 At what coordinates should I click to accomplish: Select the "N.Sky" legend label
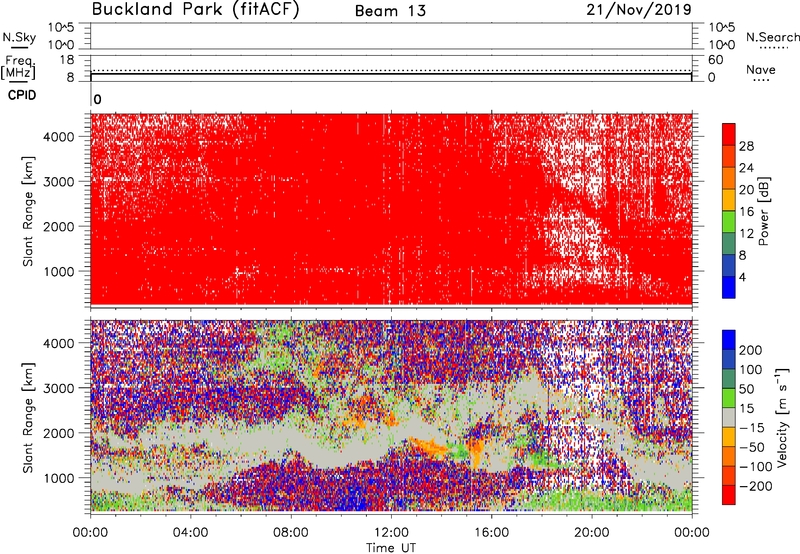click(x=19, y=37)
